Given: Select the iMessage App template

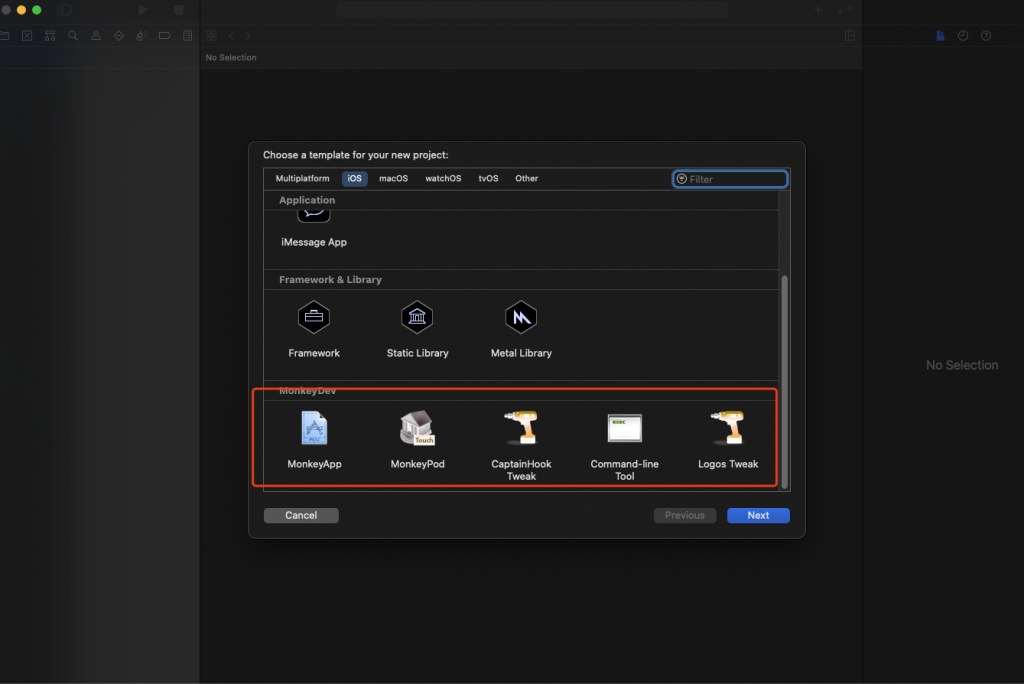Looking at the screenshot, I should click(x=314, y=241).
